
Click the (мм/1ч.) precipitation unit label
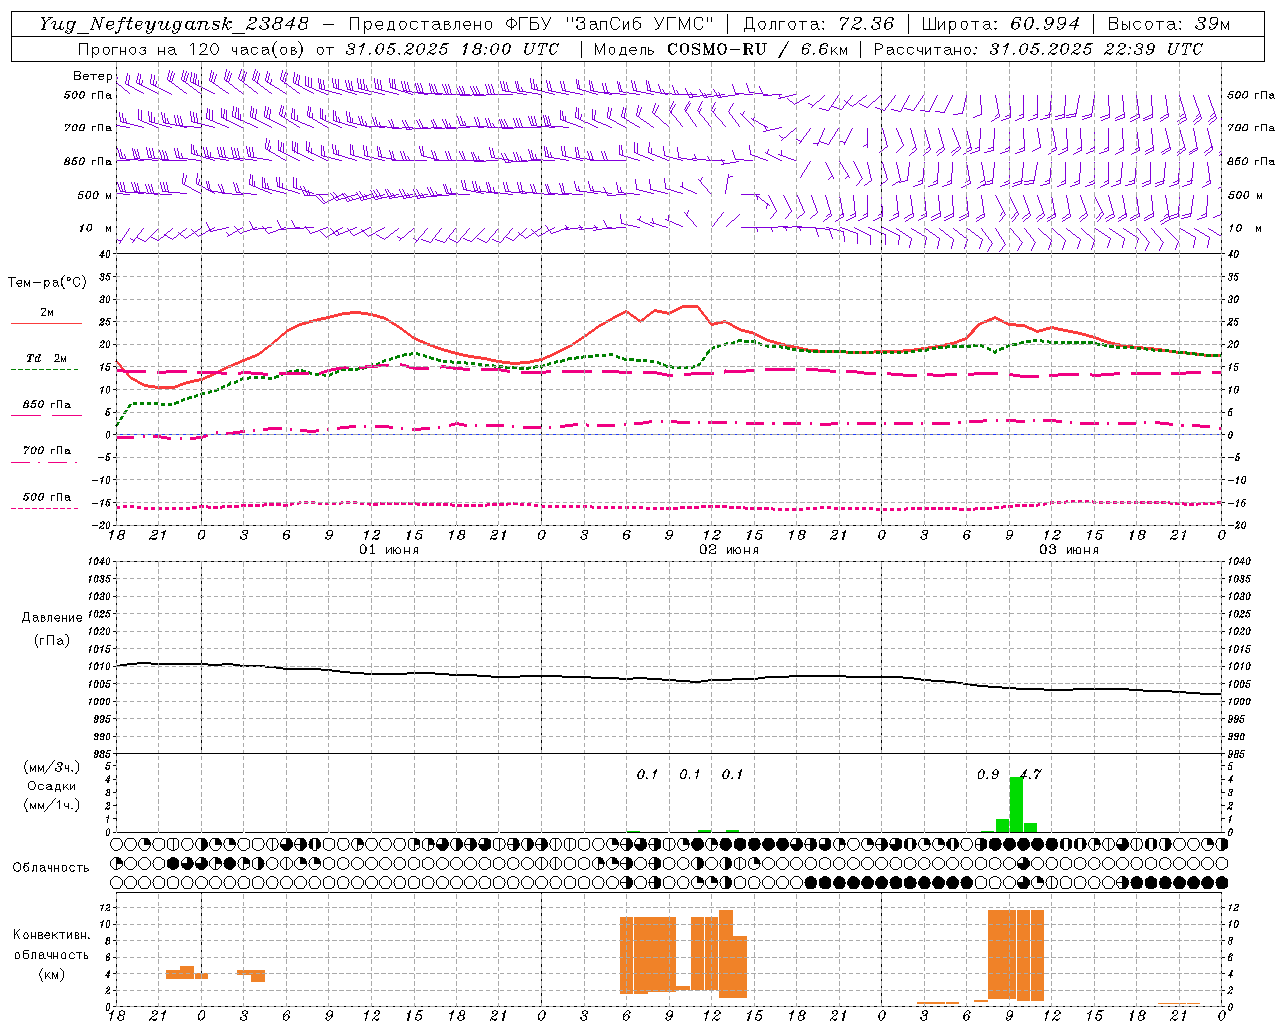[x=51, y=805]
